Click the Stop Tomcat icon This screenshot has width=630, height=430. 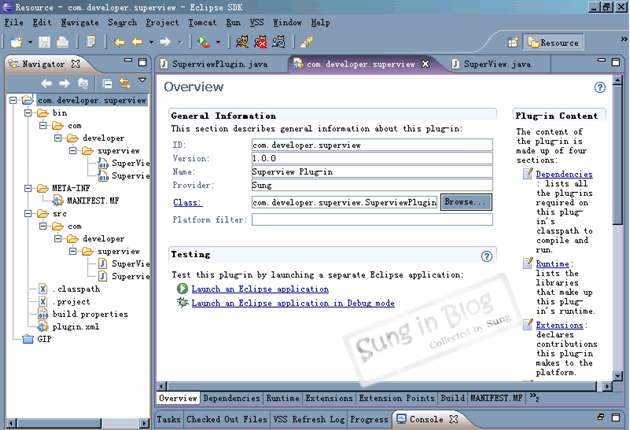260,42
